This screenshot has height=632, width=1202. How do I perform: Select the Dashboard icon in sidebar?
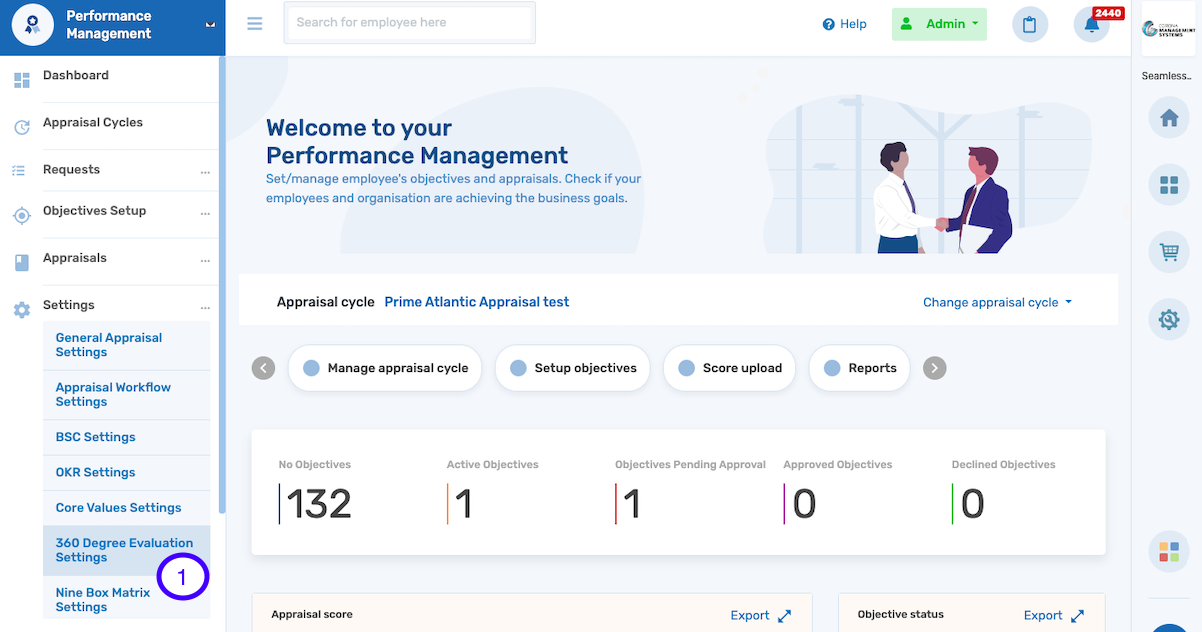[x=21, y=74]
